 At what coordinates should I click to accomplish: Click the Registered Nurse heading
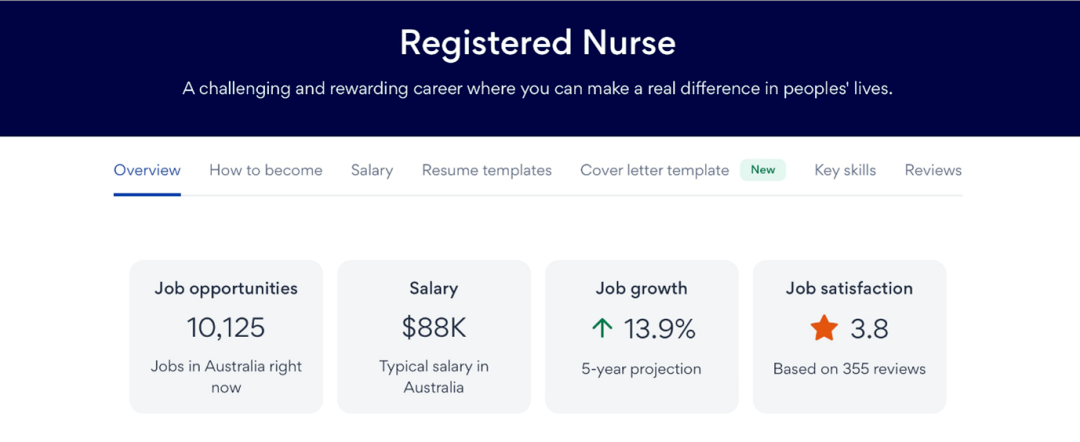click(538, 43)
